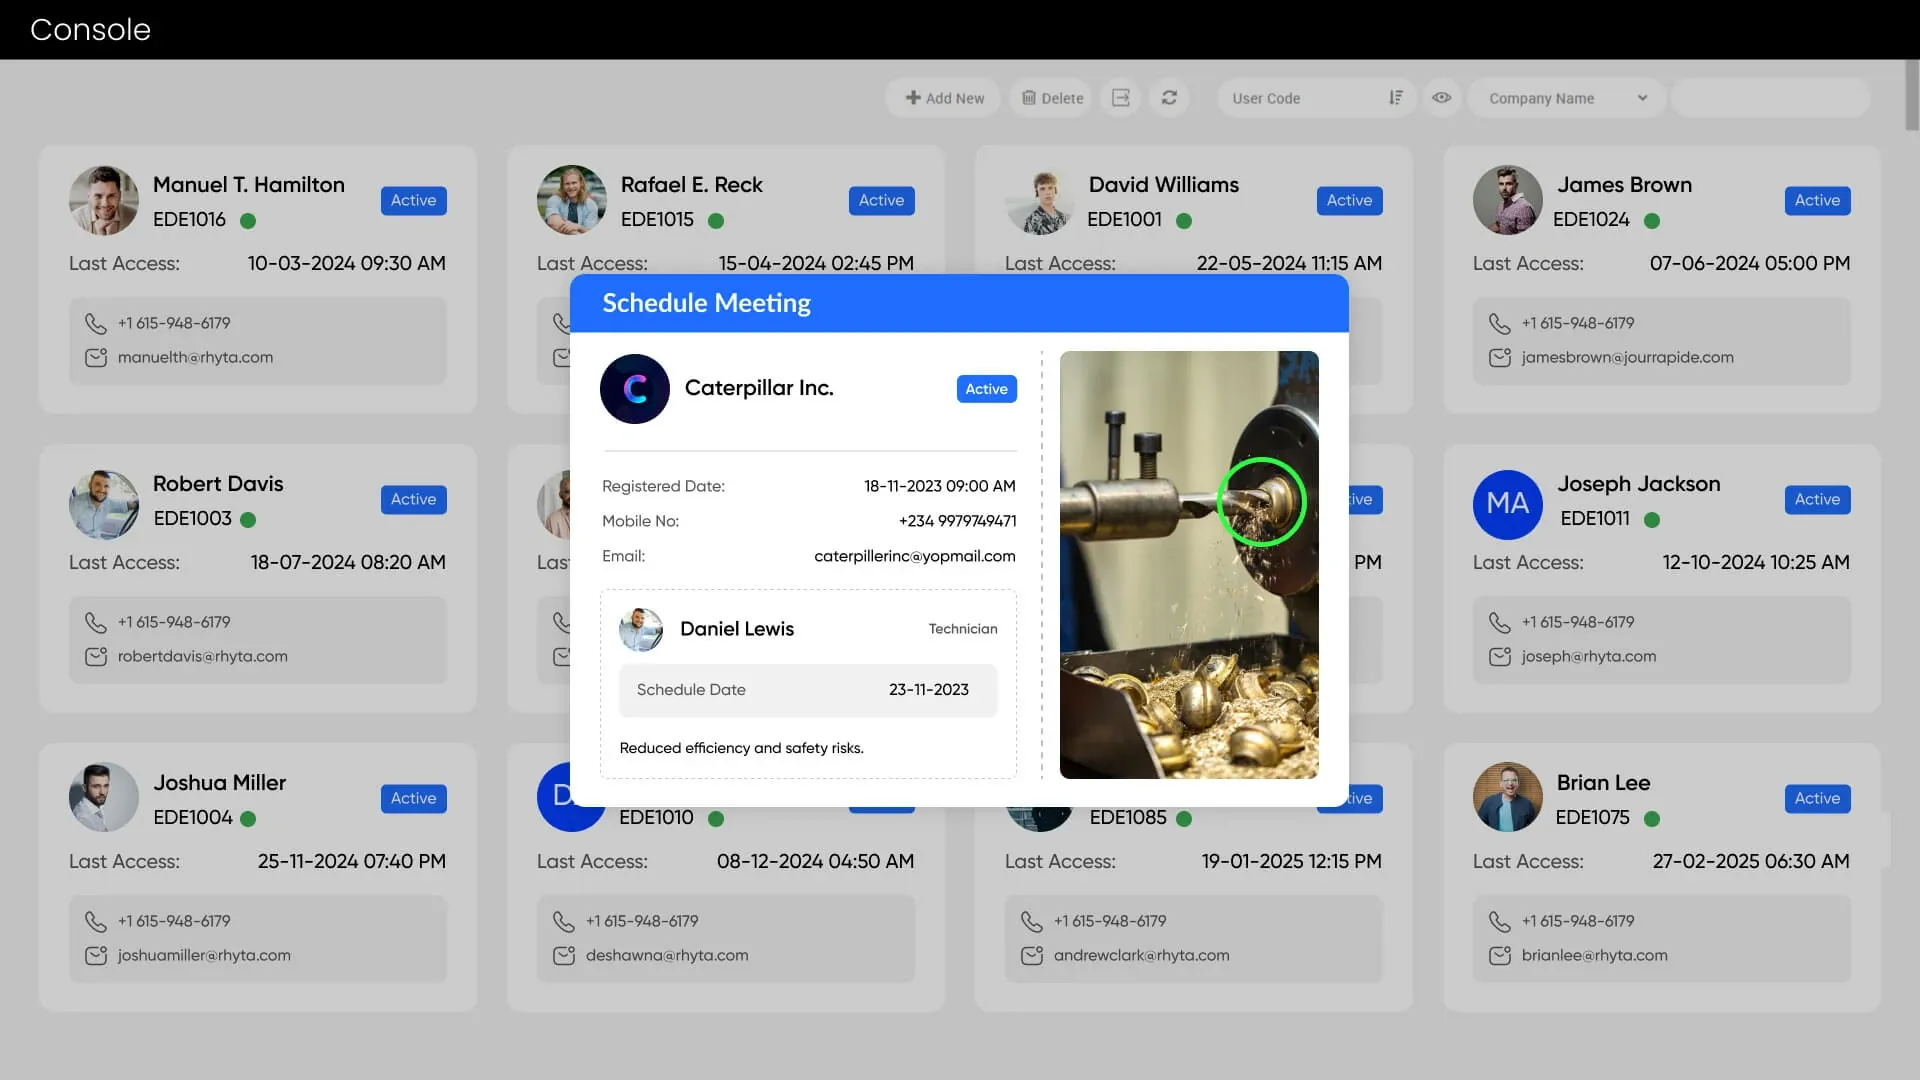This screenshot has width=1920, height=1080.
Task: Click the empty search field in toolbar
Action: coord(1770,98)
